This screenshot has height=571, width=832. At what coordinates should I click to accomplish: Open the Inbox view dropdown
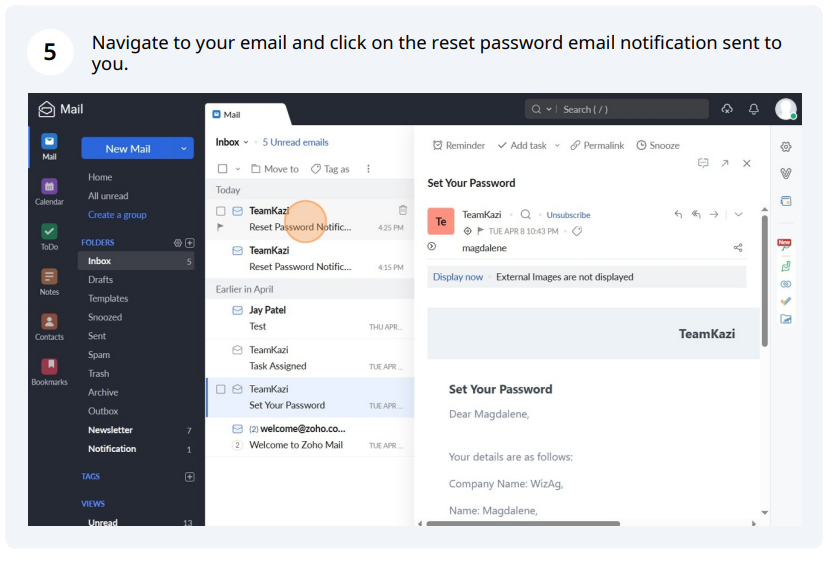click(x=246, y=142)
